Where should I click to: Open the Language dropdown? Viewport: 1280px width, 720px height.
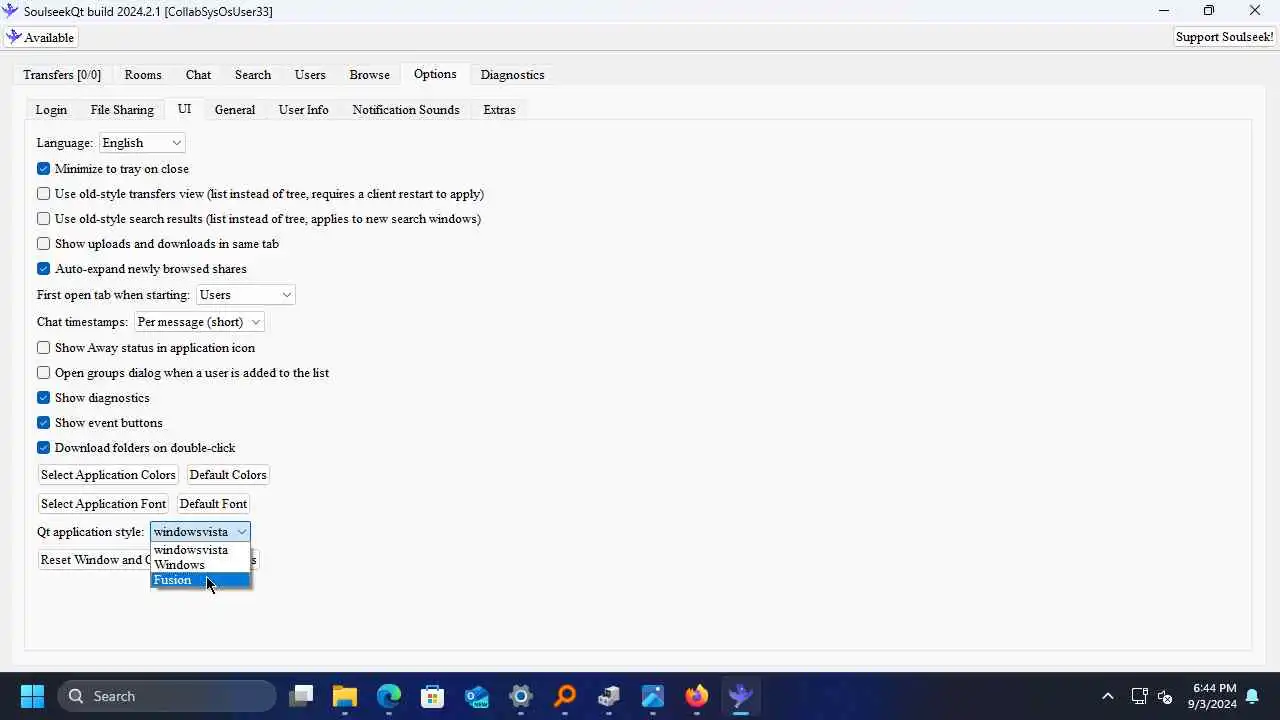click(142, 143)
